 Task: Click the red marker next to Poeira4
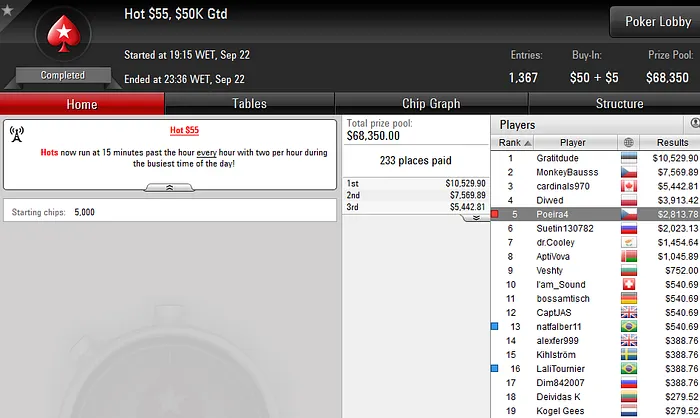coord(495,214)
